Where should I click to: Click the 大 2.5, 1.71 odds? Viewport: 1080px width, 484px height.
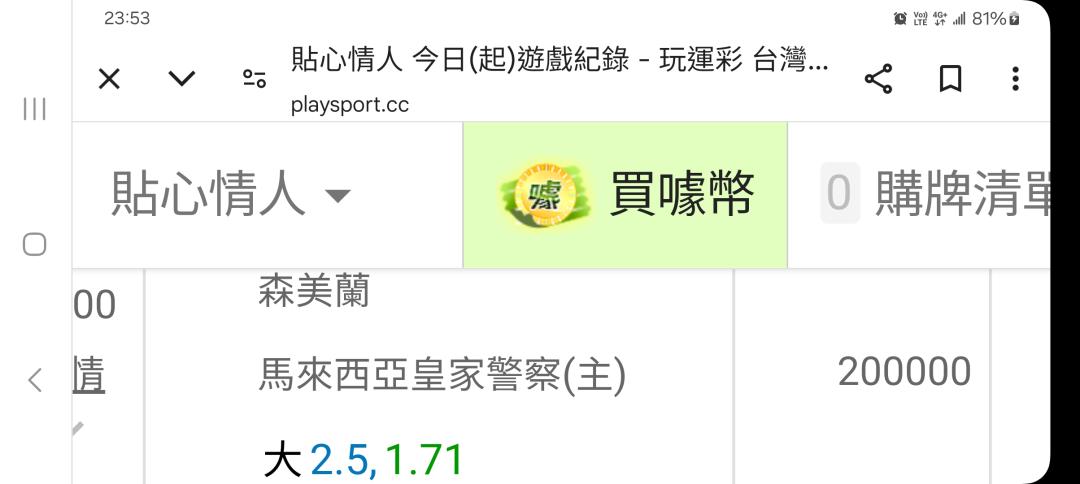(363, 461)
